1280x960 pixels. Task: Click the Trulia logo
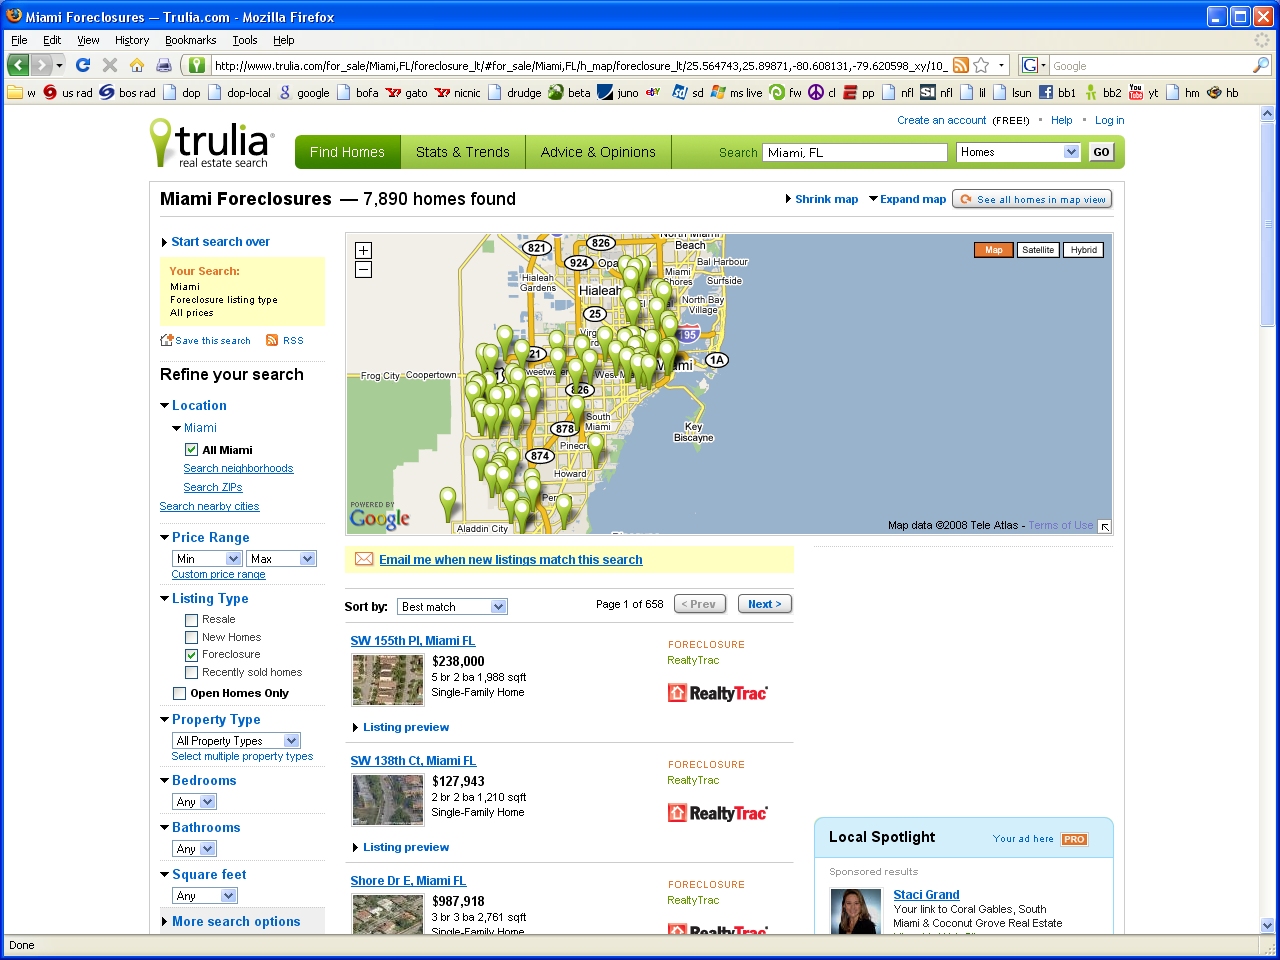click(x=211, y=144)
